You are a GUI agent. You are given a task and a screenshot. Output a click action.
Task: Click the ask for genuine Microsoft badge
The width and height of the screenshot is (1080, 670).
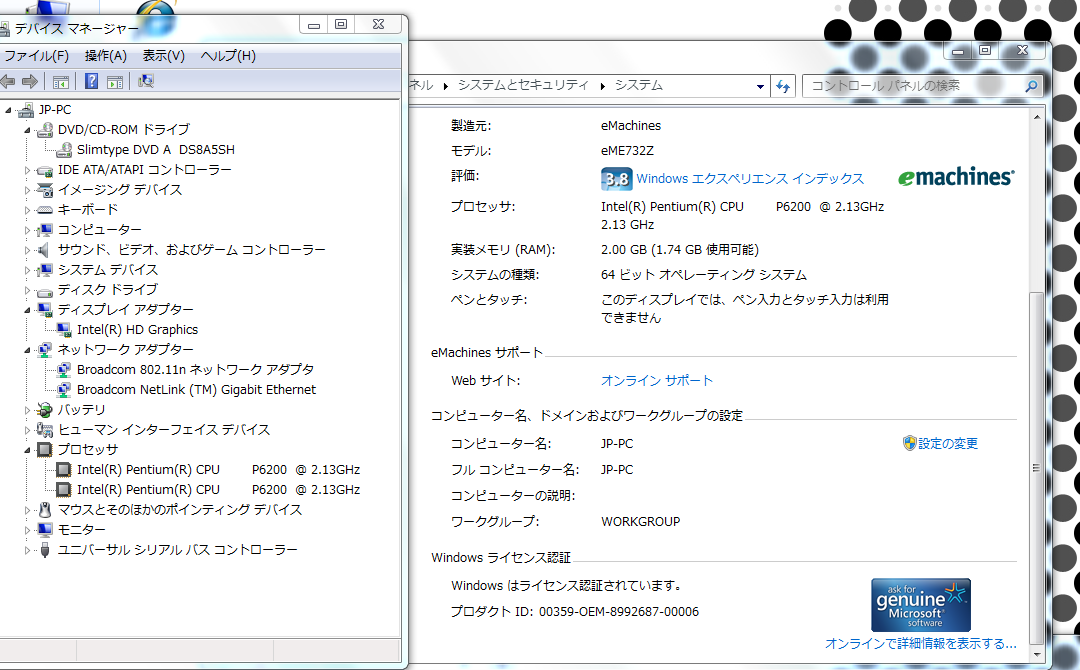tap(921, 605)
